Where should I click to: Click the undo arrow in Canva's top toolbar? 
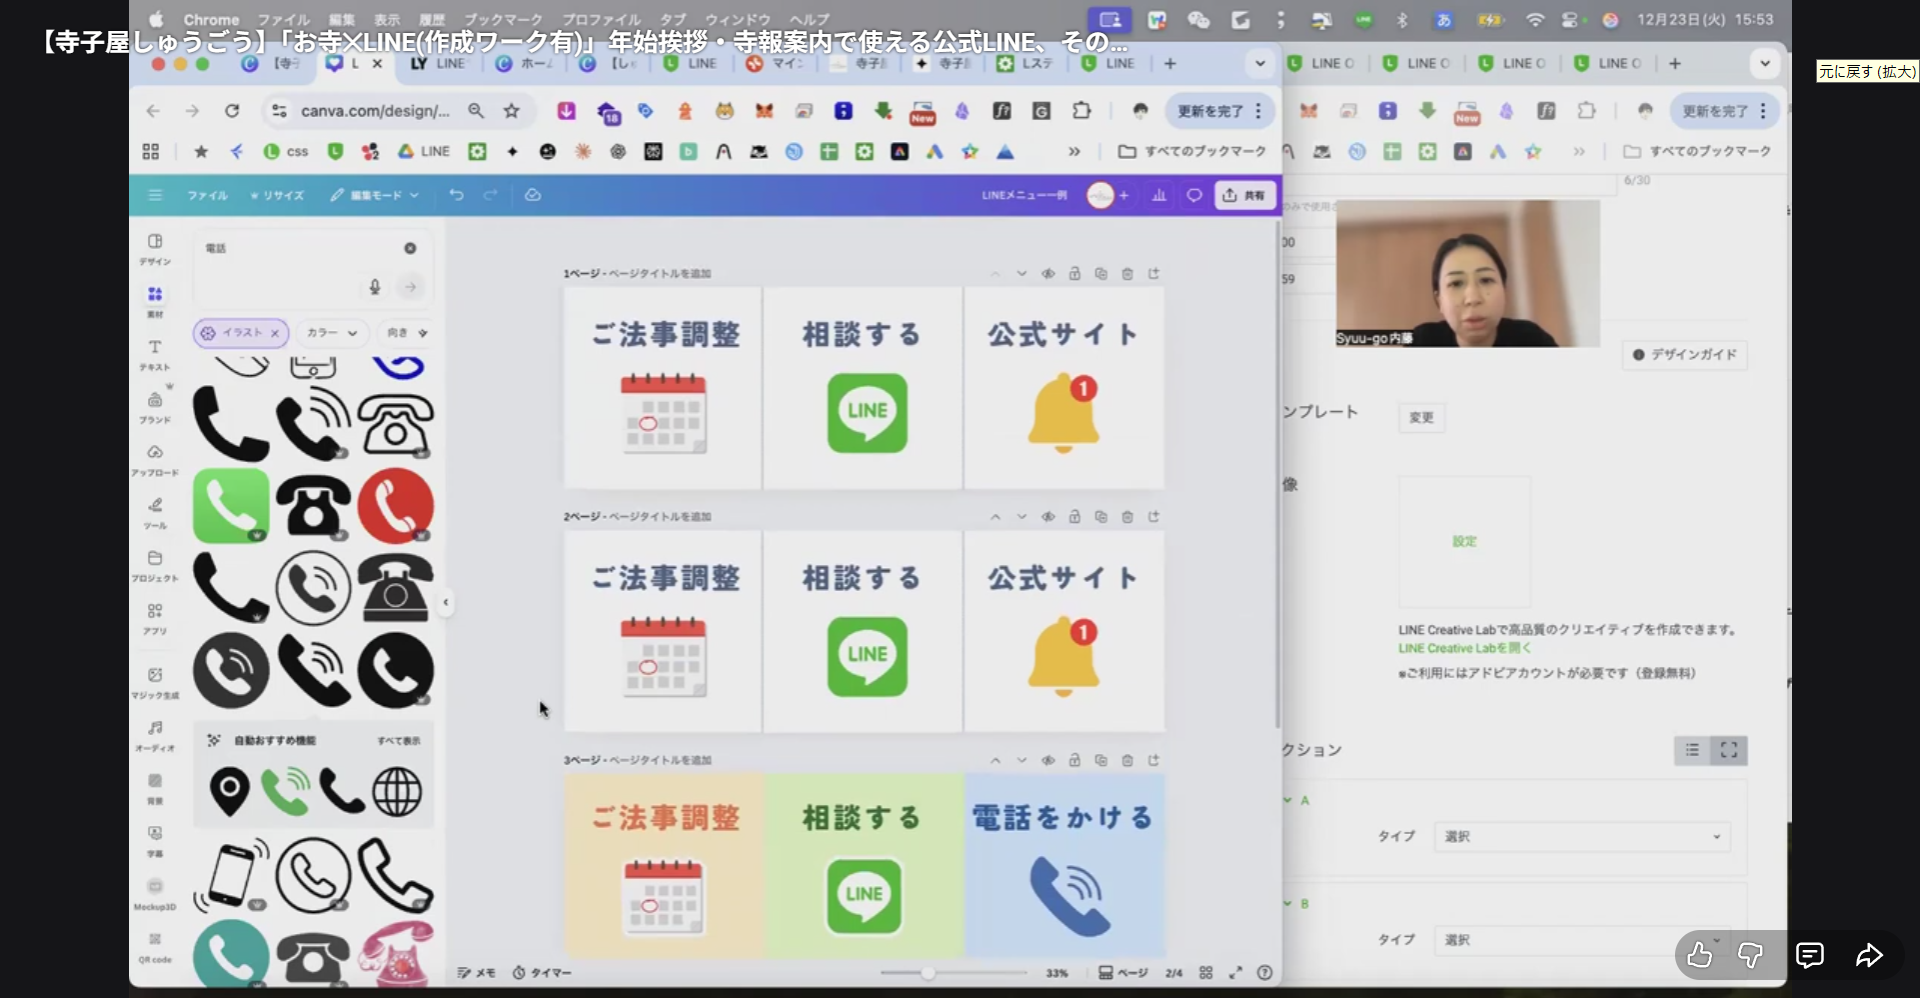pyautogui.click(x=456, y=195)
